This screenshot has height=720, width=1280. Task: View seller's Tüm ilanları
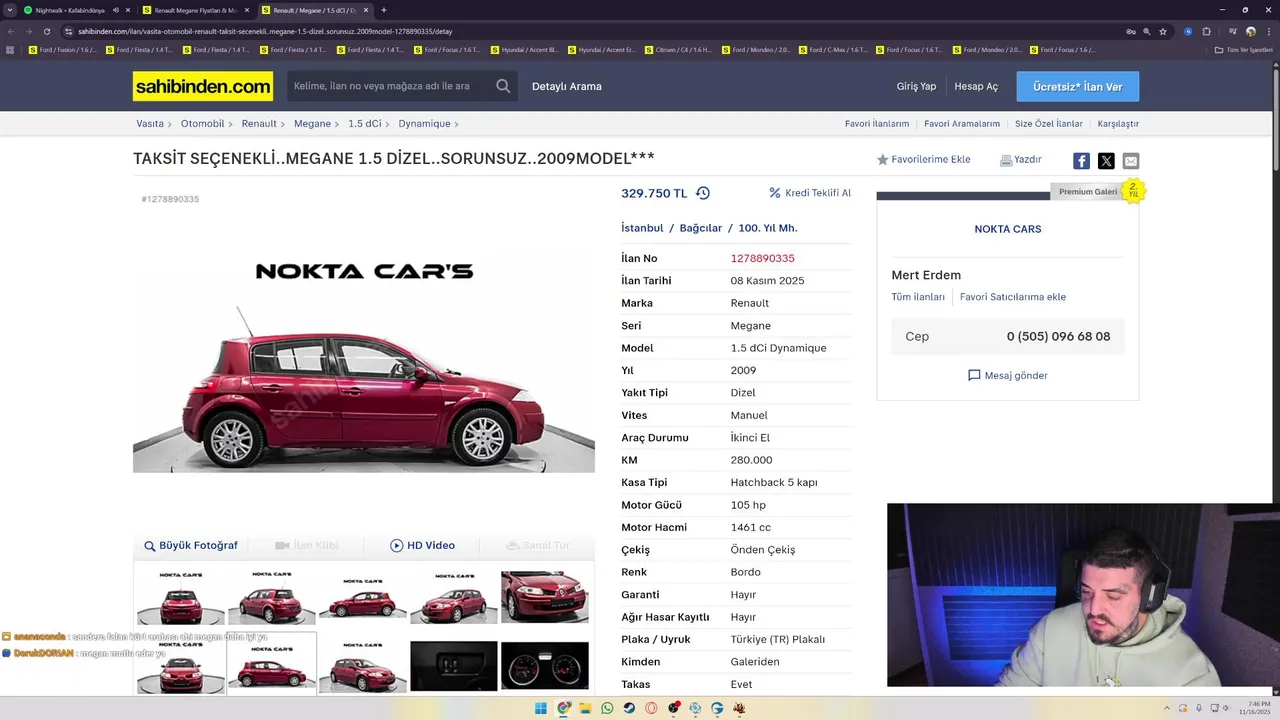pos(918,297)
